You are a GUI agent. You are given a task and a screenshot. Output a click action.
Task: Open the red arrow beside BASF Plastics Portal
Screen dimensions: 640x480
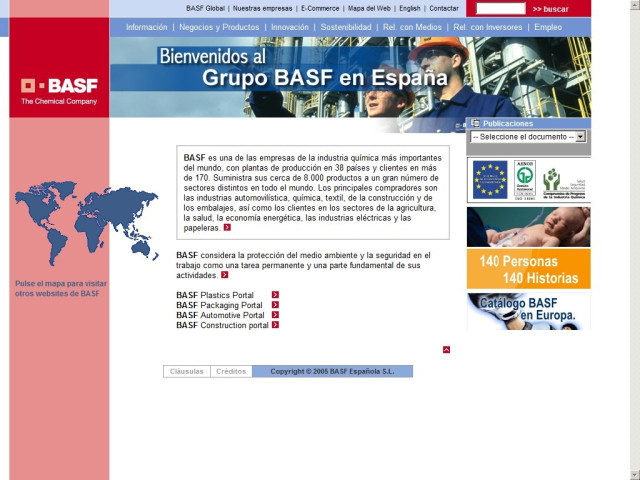tap(275, 295)
